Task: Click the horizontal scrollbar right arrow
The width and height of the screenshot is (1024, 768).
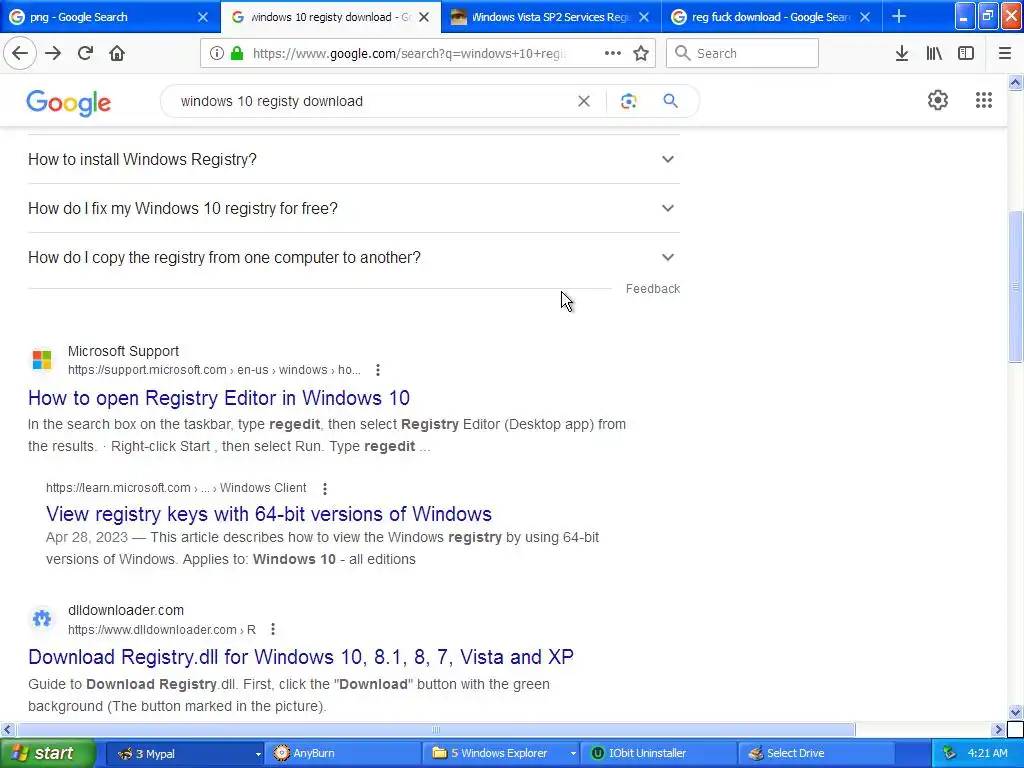Action: pos(998,729)
